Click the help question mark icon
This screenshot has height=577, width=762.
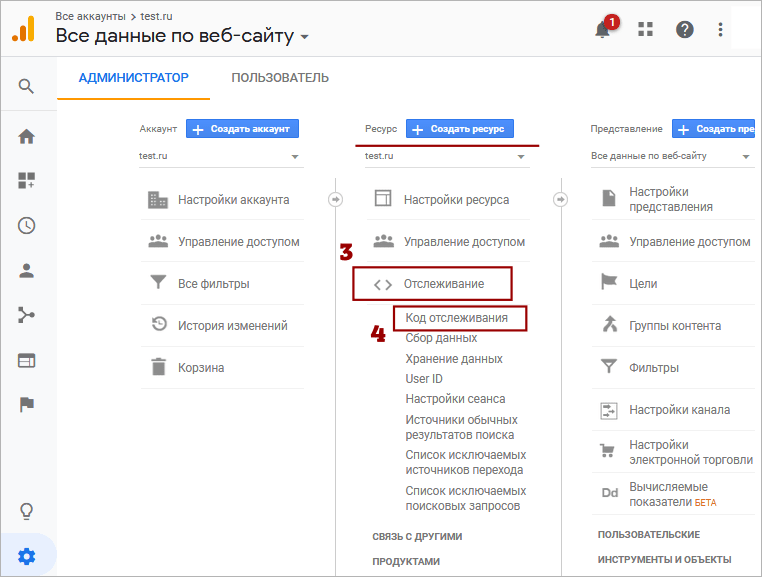tap(685, 30)
